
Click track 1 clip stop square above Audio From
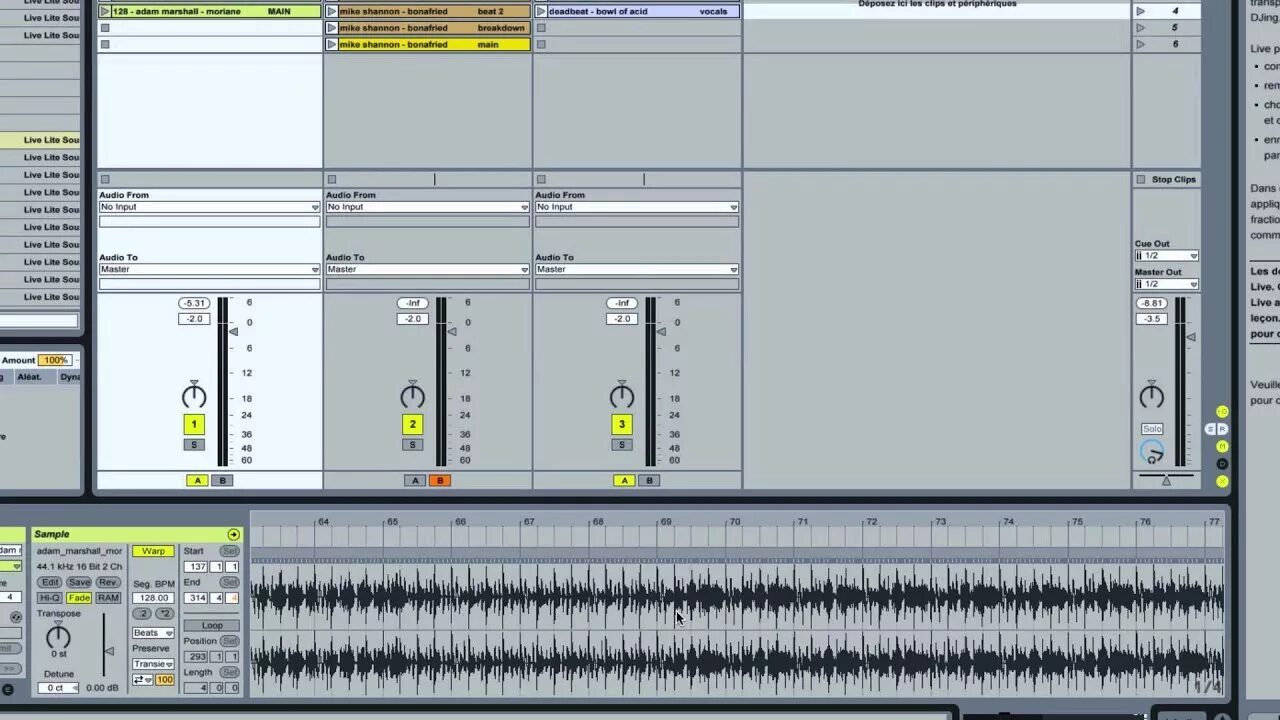[105, 180]
